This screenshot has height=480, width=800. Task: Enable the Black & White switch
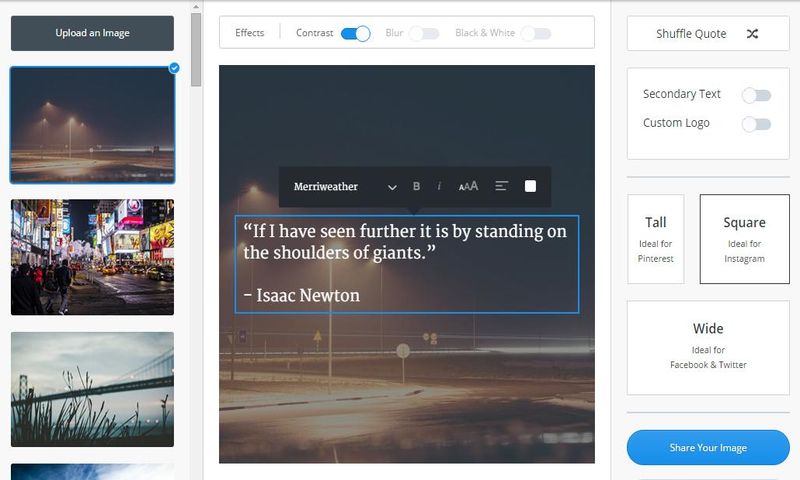[x=535, y=34]
